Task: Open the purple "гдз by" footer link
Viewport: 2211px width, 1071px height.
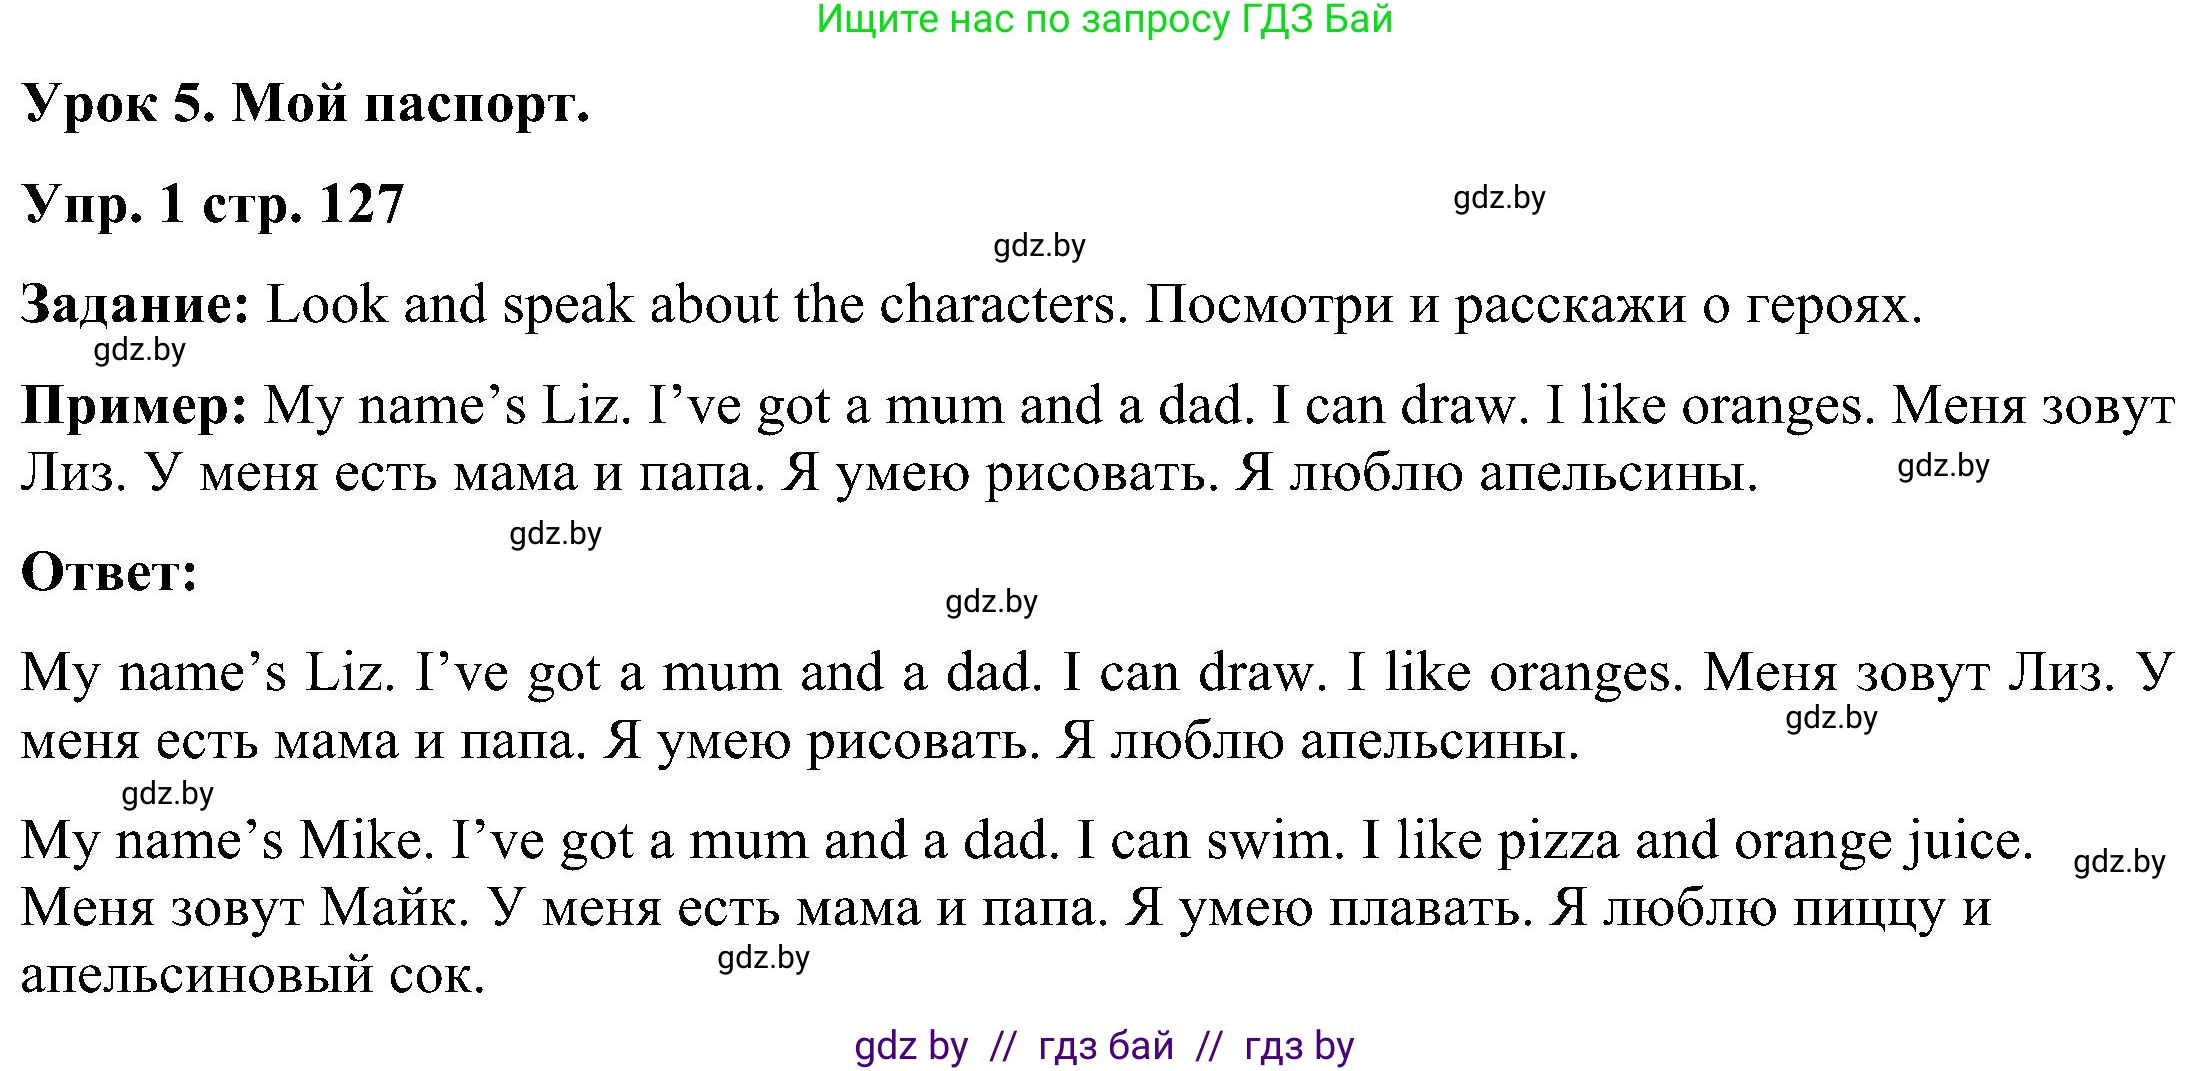Action: tap(1298, 1046)
